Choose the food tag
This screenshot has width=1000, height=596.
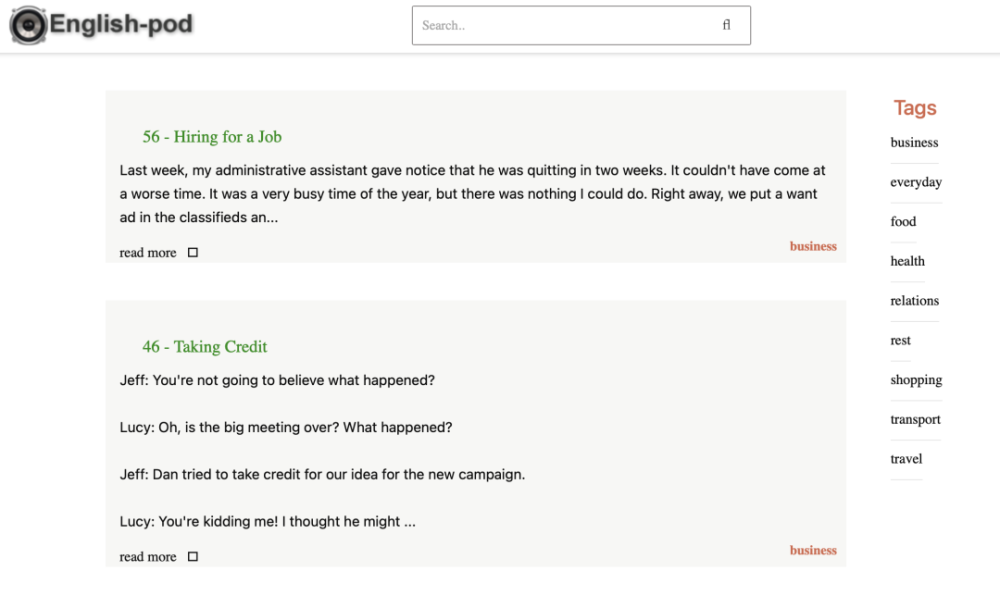point(903,221)
